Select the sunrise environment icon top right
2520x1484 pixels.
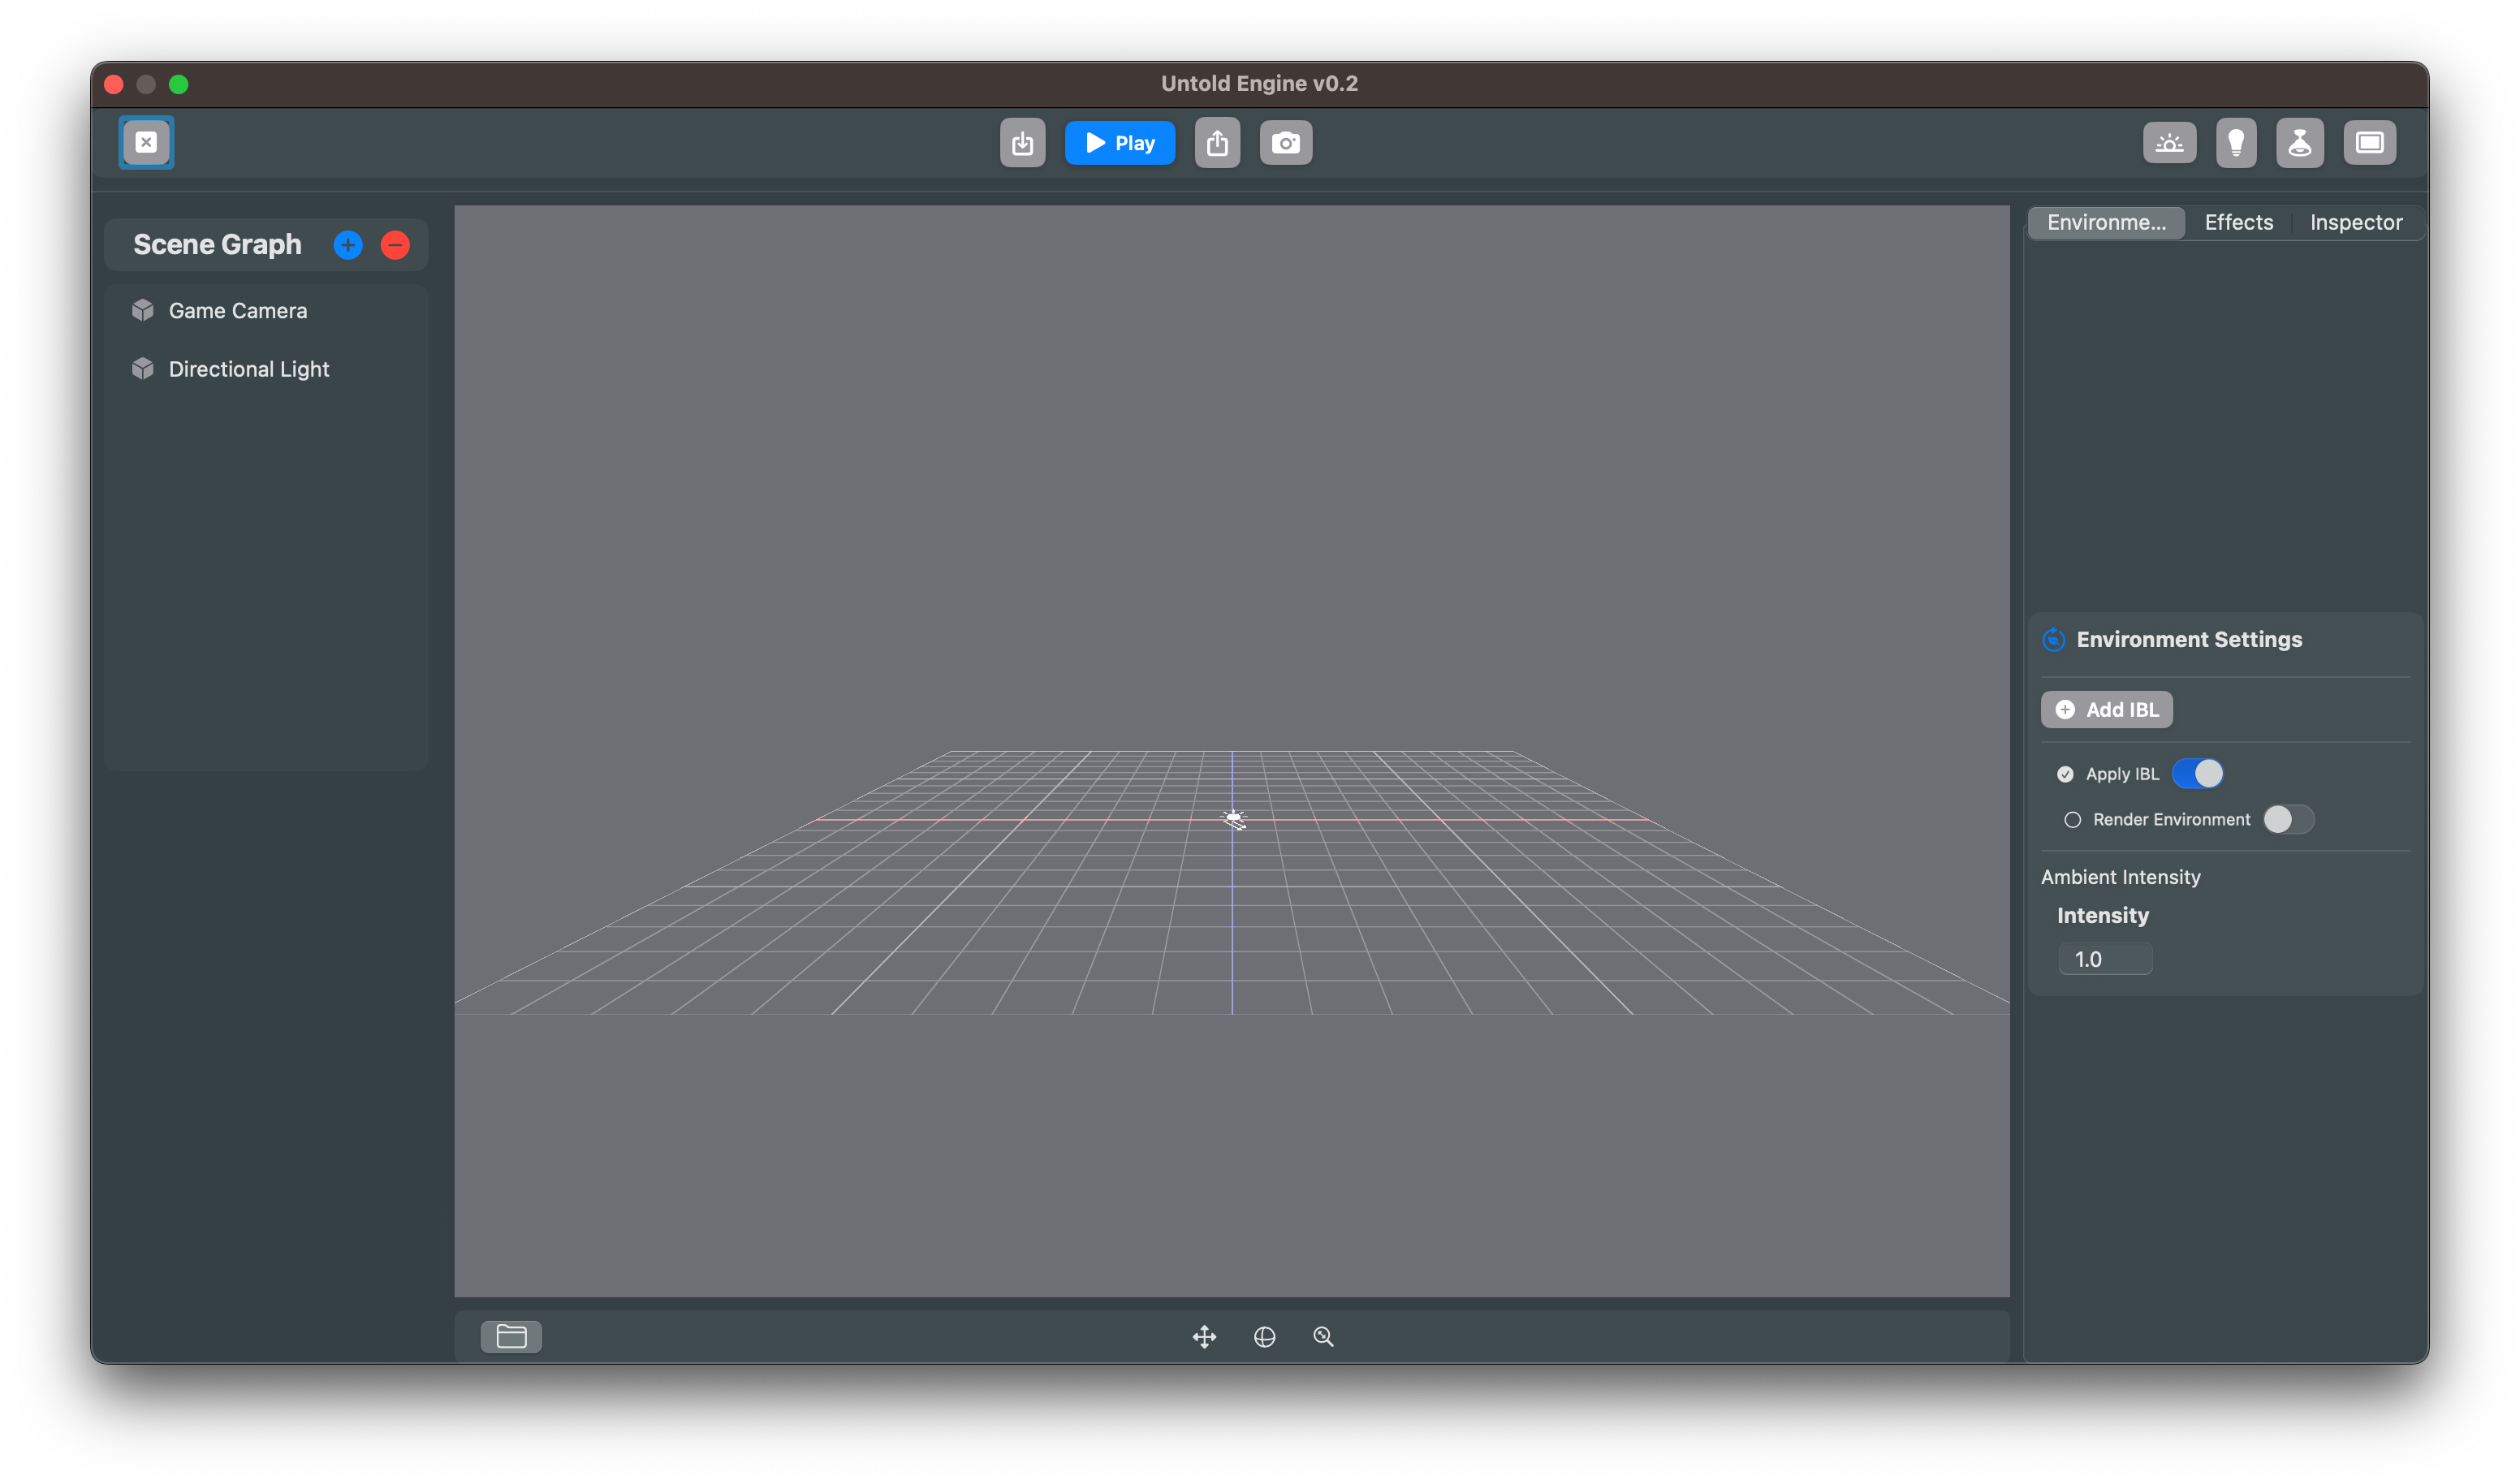click(x=2170, y=142)
